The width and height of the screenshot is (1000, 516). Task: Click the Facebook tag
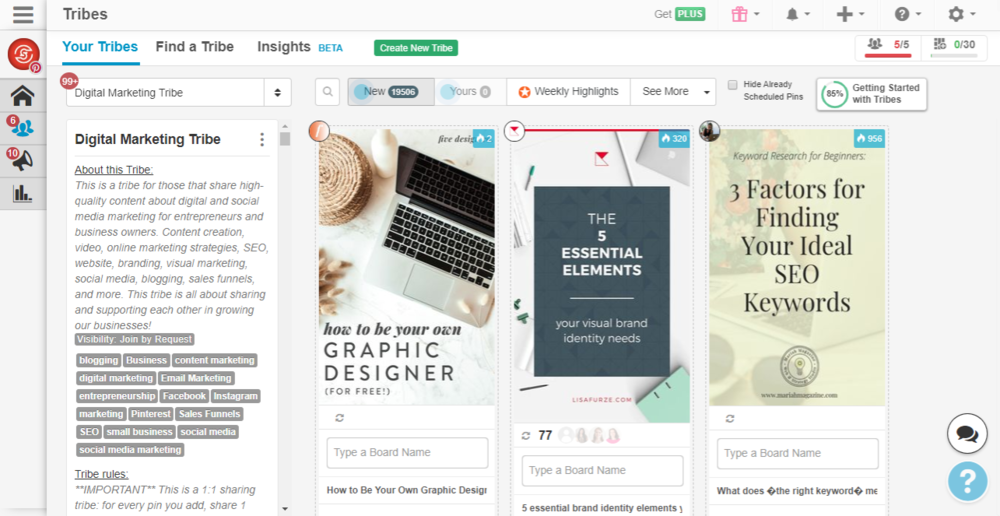click(x=184, y=396)
